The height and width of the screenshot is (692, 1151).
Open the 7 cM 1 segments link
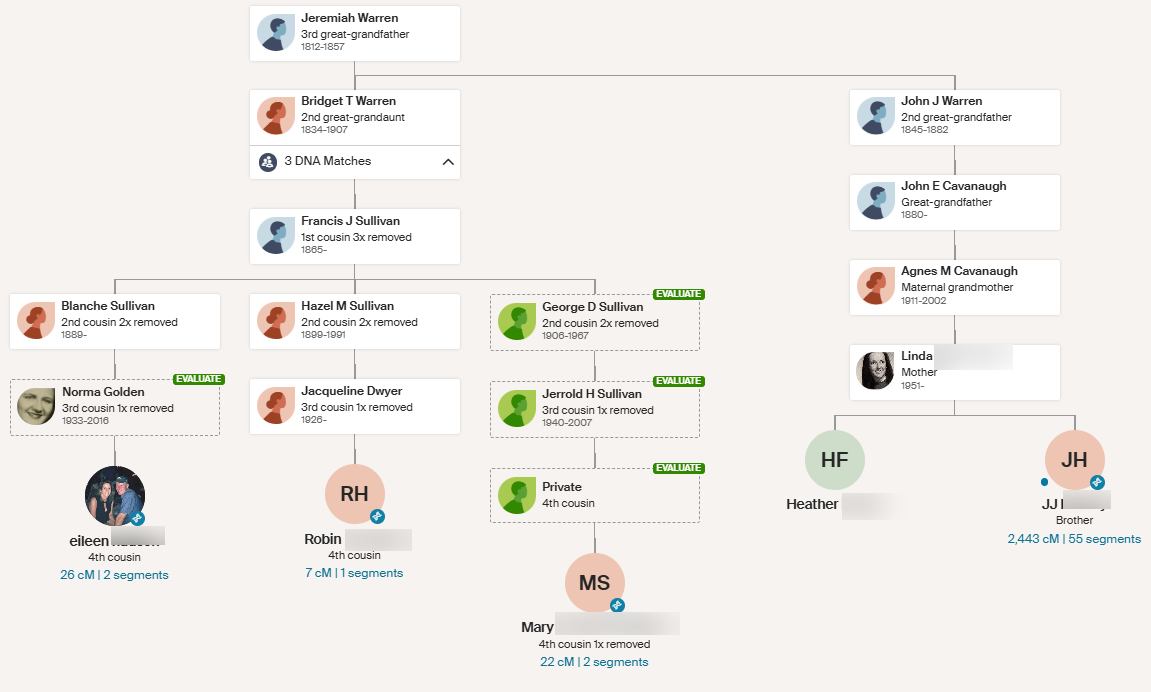pyautogui.click(x=354, y=573)
